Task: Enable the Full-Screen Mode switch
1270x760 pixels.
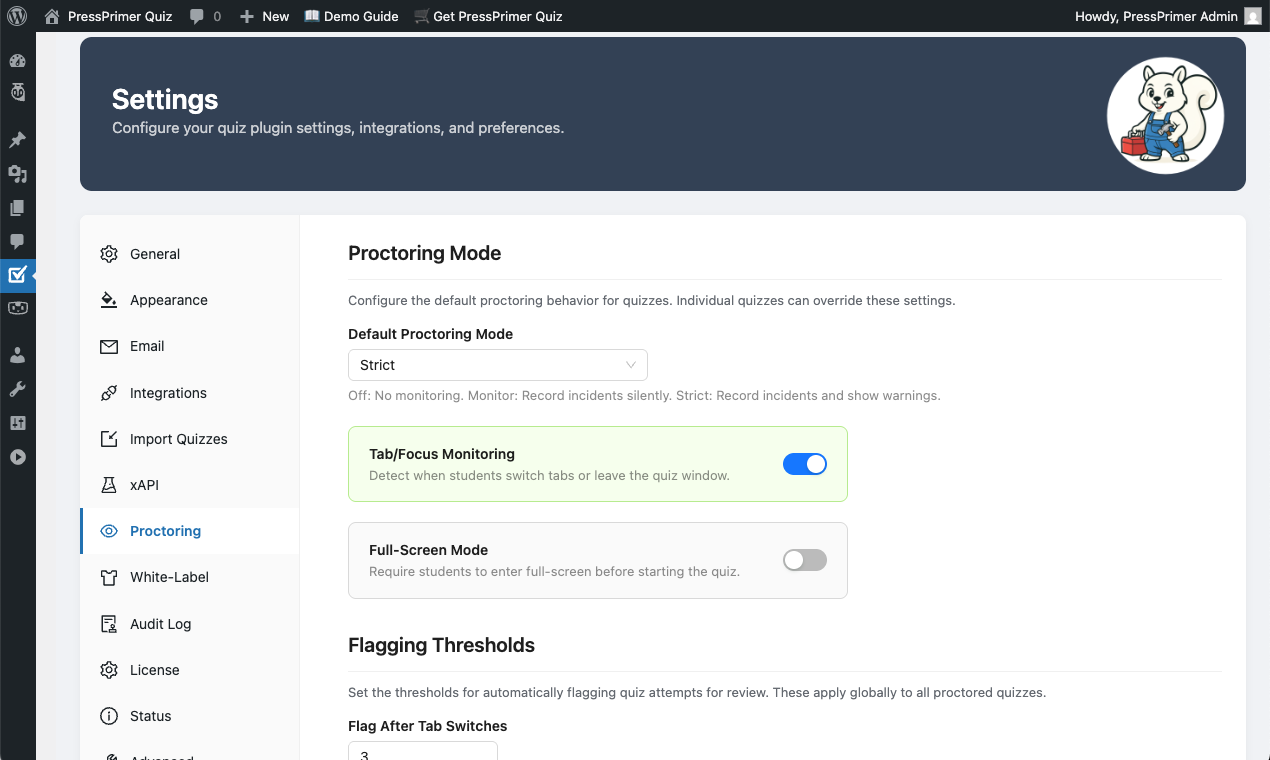Action: [x=805, y=560]
